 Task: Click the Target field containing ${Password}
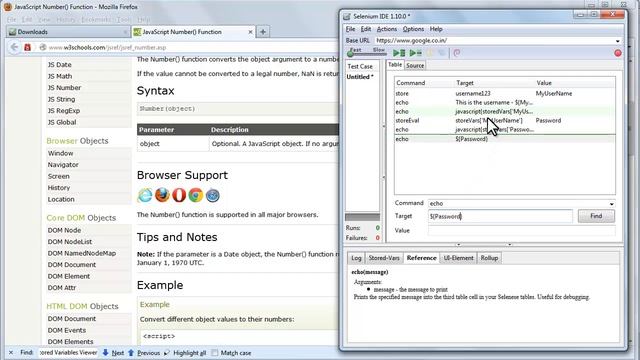click(x=500, y=216)
